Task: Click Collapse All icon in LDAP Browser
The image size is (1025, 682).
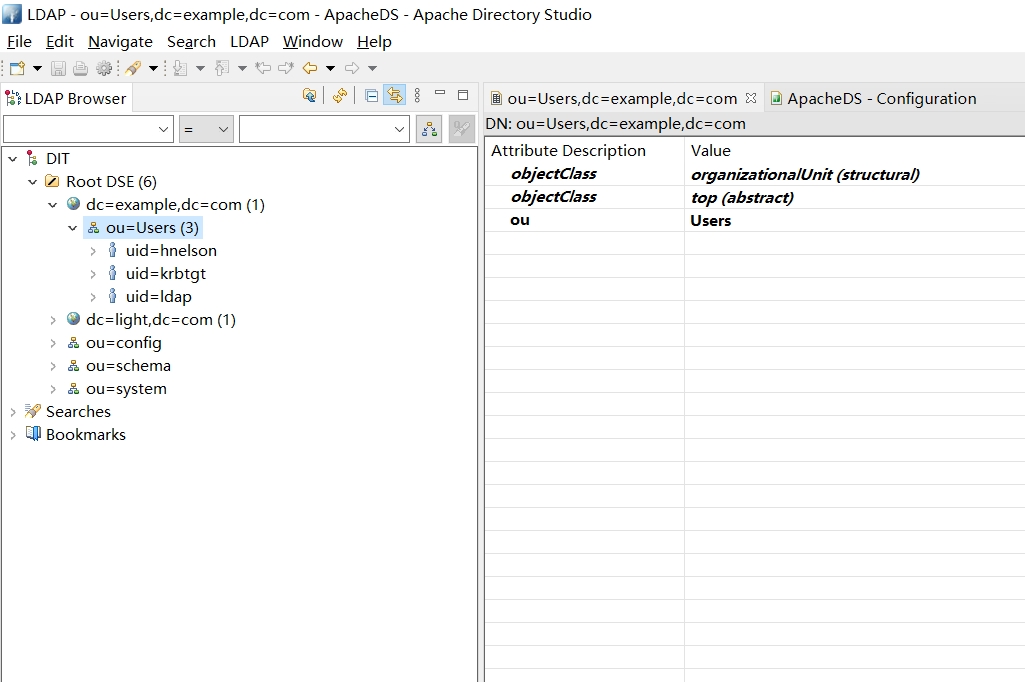Action: coord(372,96)
